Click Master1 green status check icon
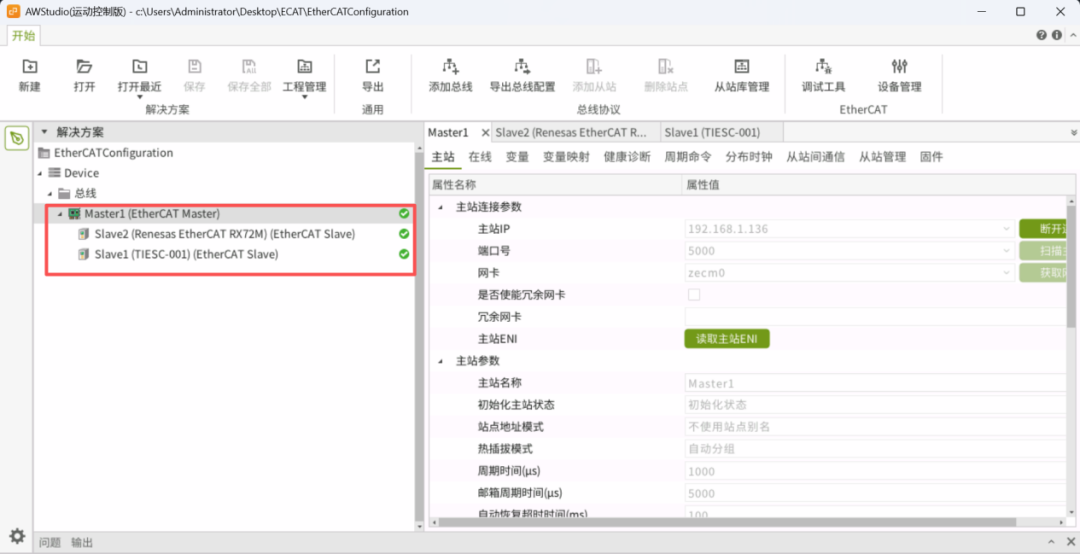The image size is (1080, 554). (404, 214)
